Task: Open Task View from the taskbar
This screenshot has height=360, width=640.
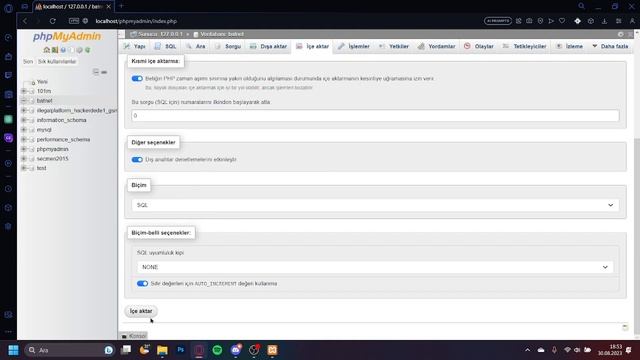Action: click(x=126, y=350)
